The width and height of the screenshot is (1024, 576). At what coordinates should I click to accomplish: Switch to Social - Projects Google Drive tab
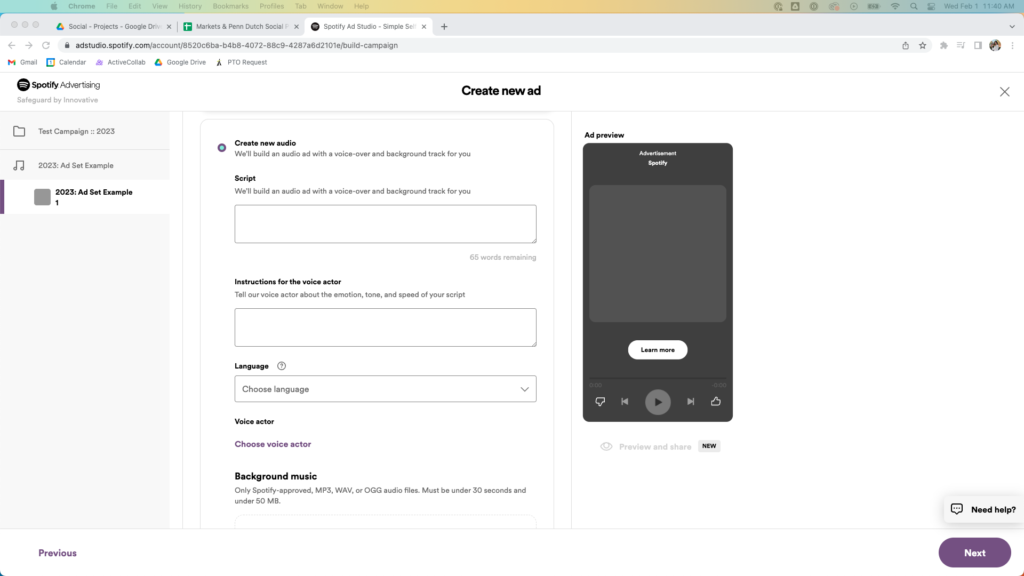[x=114, y=27]
